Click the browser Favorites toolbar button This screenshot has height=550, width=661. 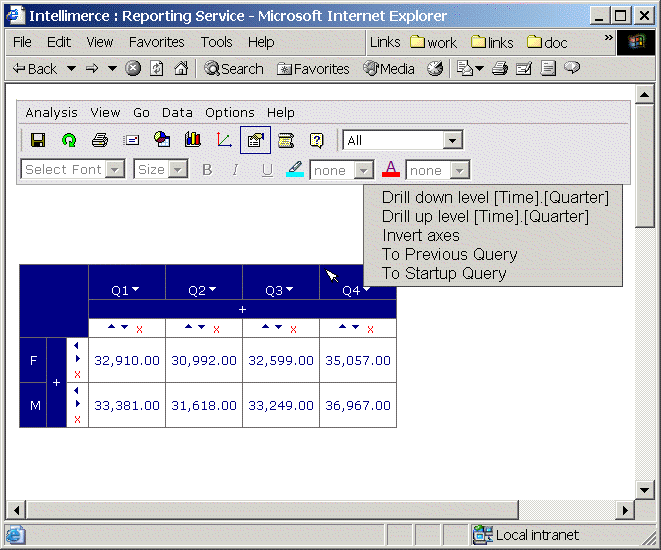[313, 68]
